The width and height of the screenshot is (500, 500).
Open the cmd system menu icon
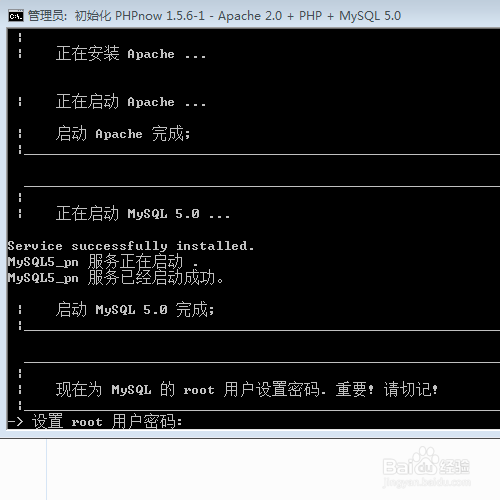coord(16,16)
